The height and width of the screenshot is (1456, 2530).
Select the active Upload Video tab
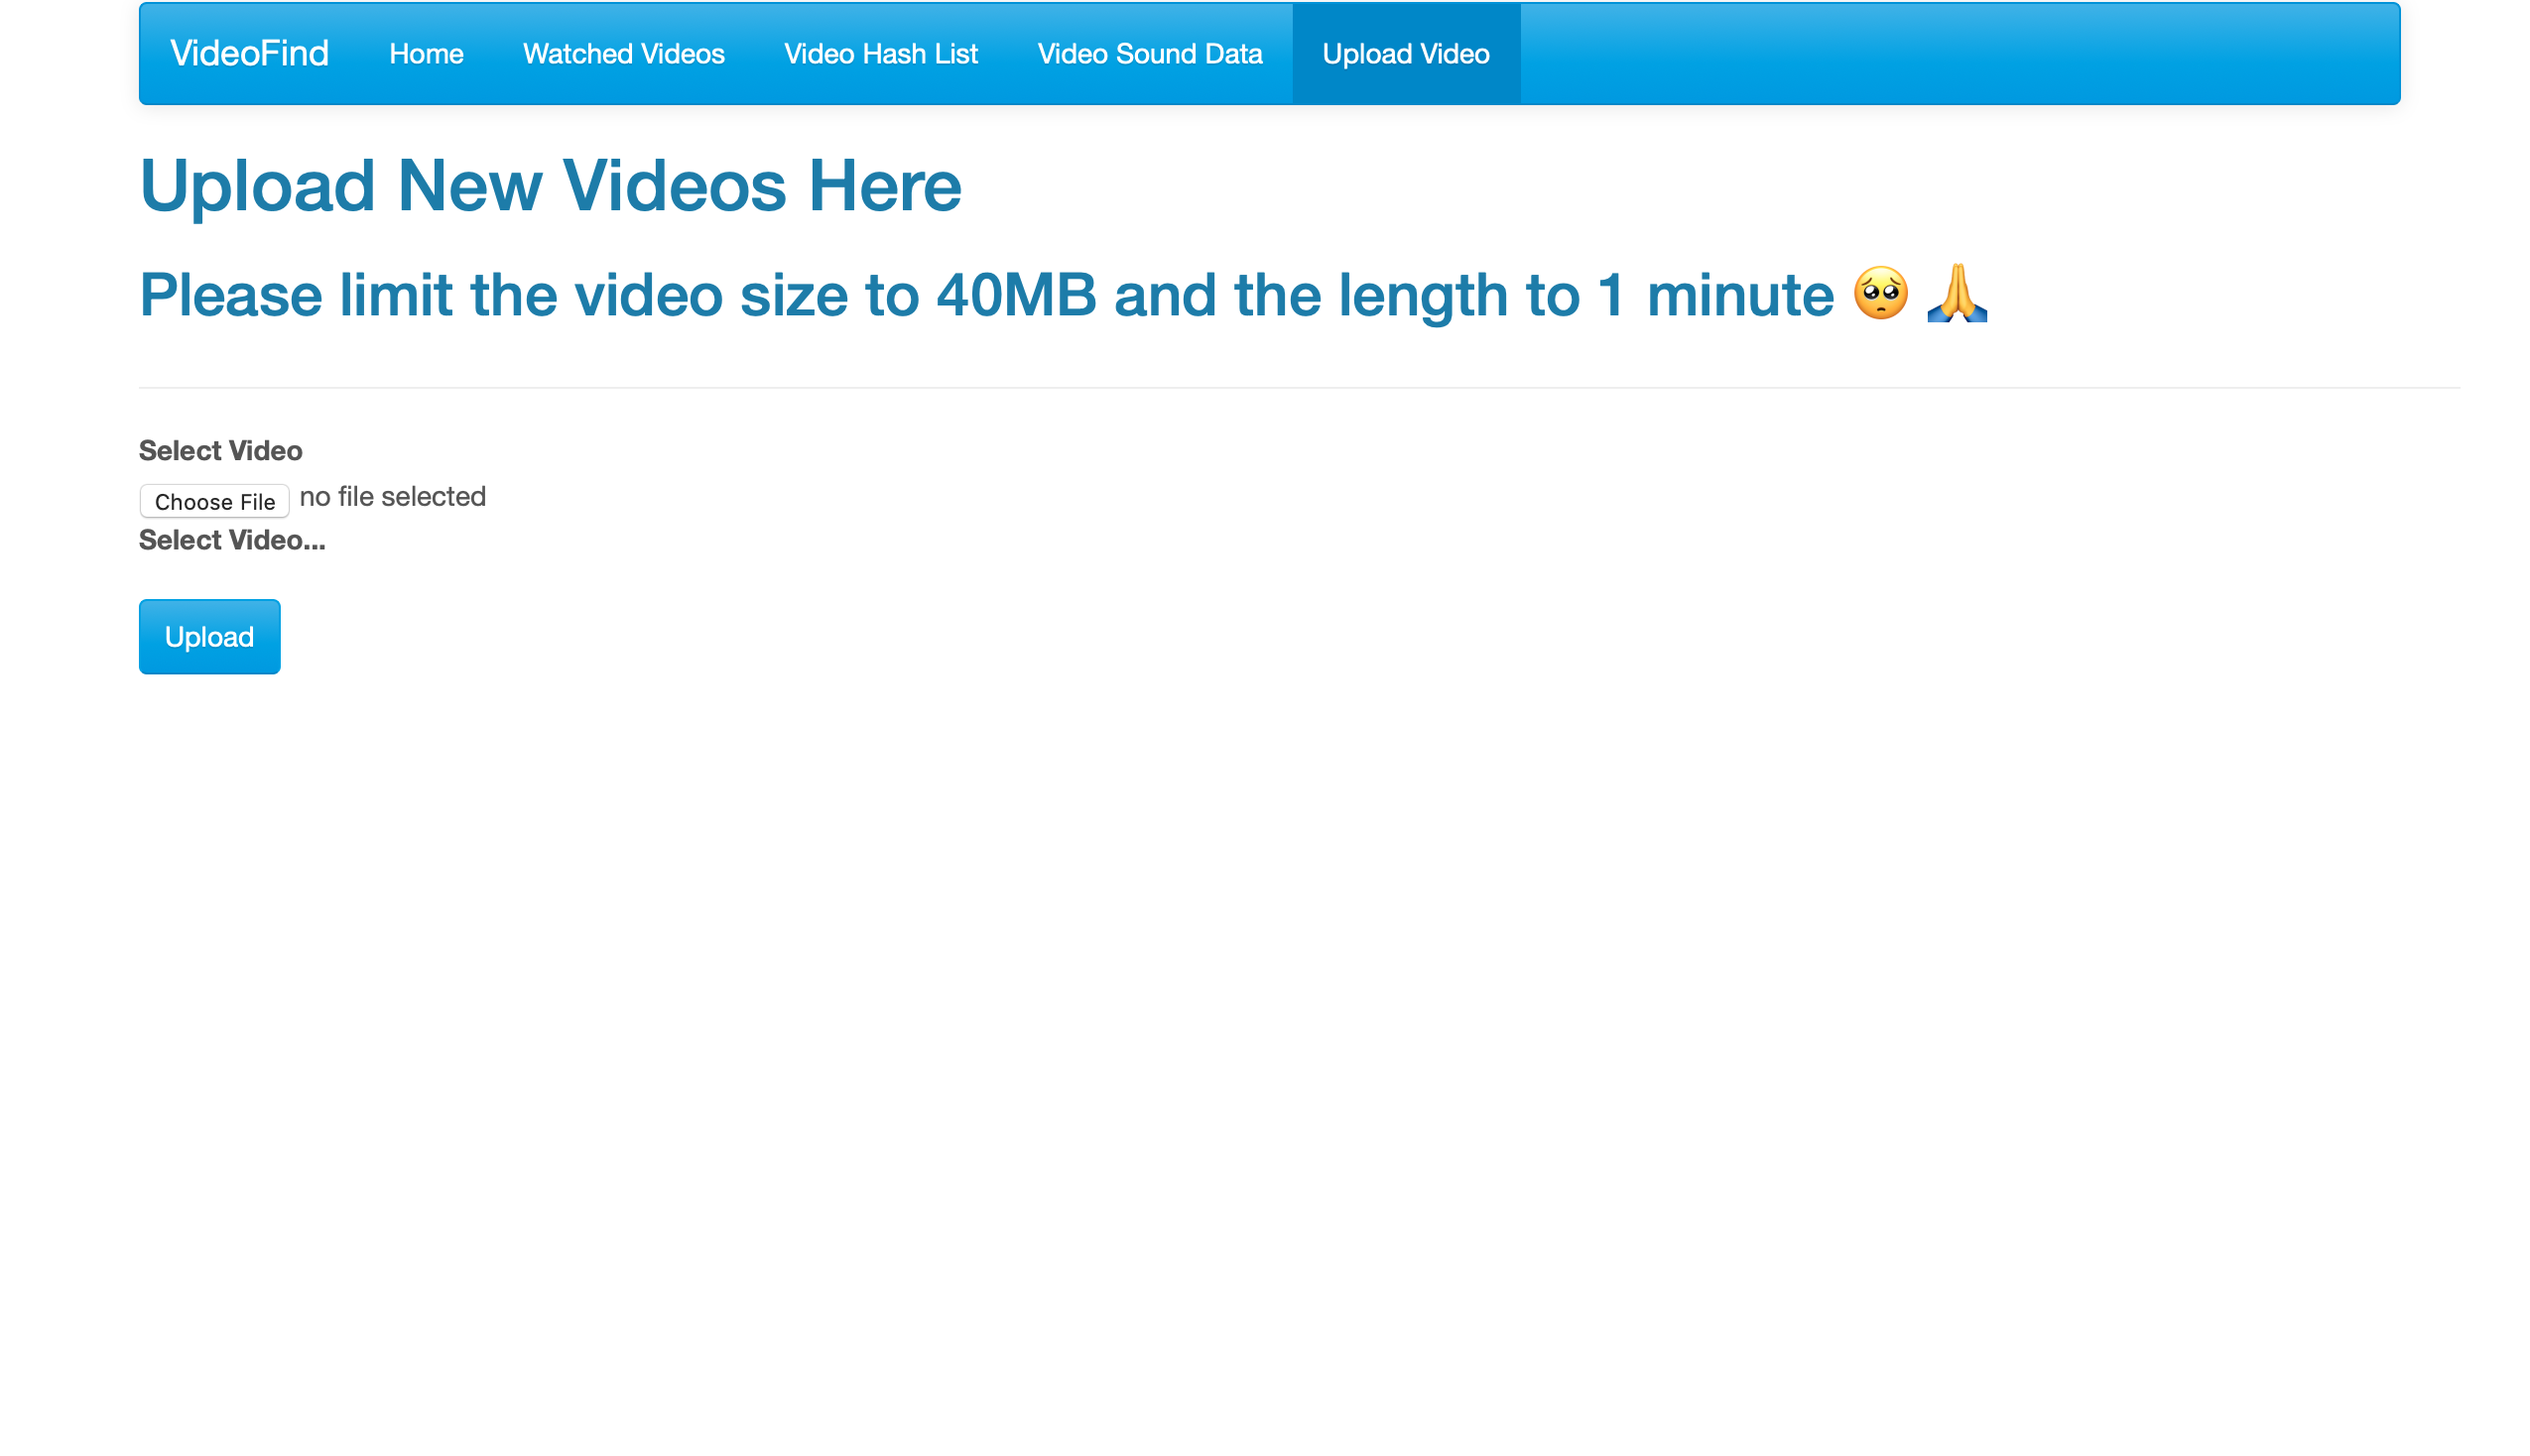point(1405,54)
